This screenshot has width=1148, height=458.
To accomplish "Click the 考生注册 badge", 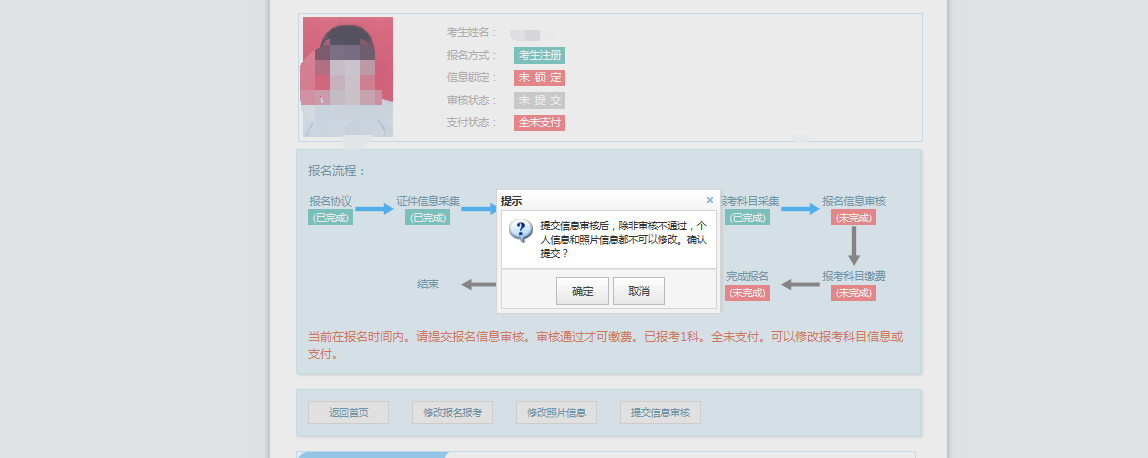I will 539,55.
